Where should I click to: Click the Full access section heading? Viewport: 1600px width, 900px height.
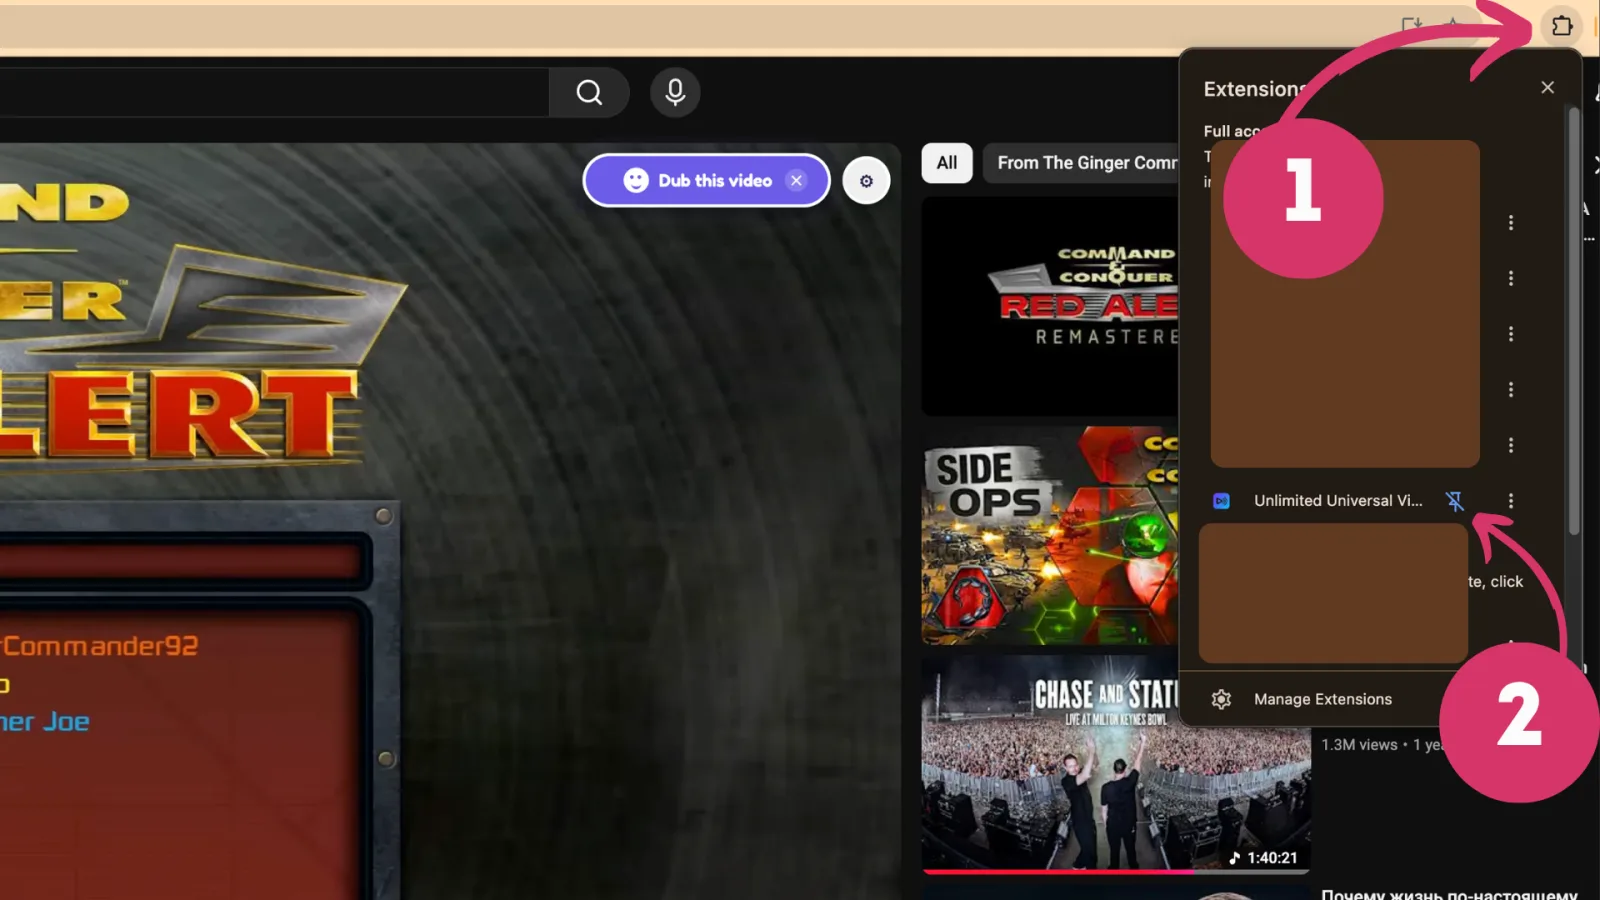[1232, 131]
